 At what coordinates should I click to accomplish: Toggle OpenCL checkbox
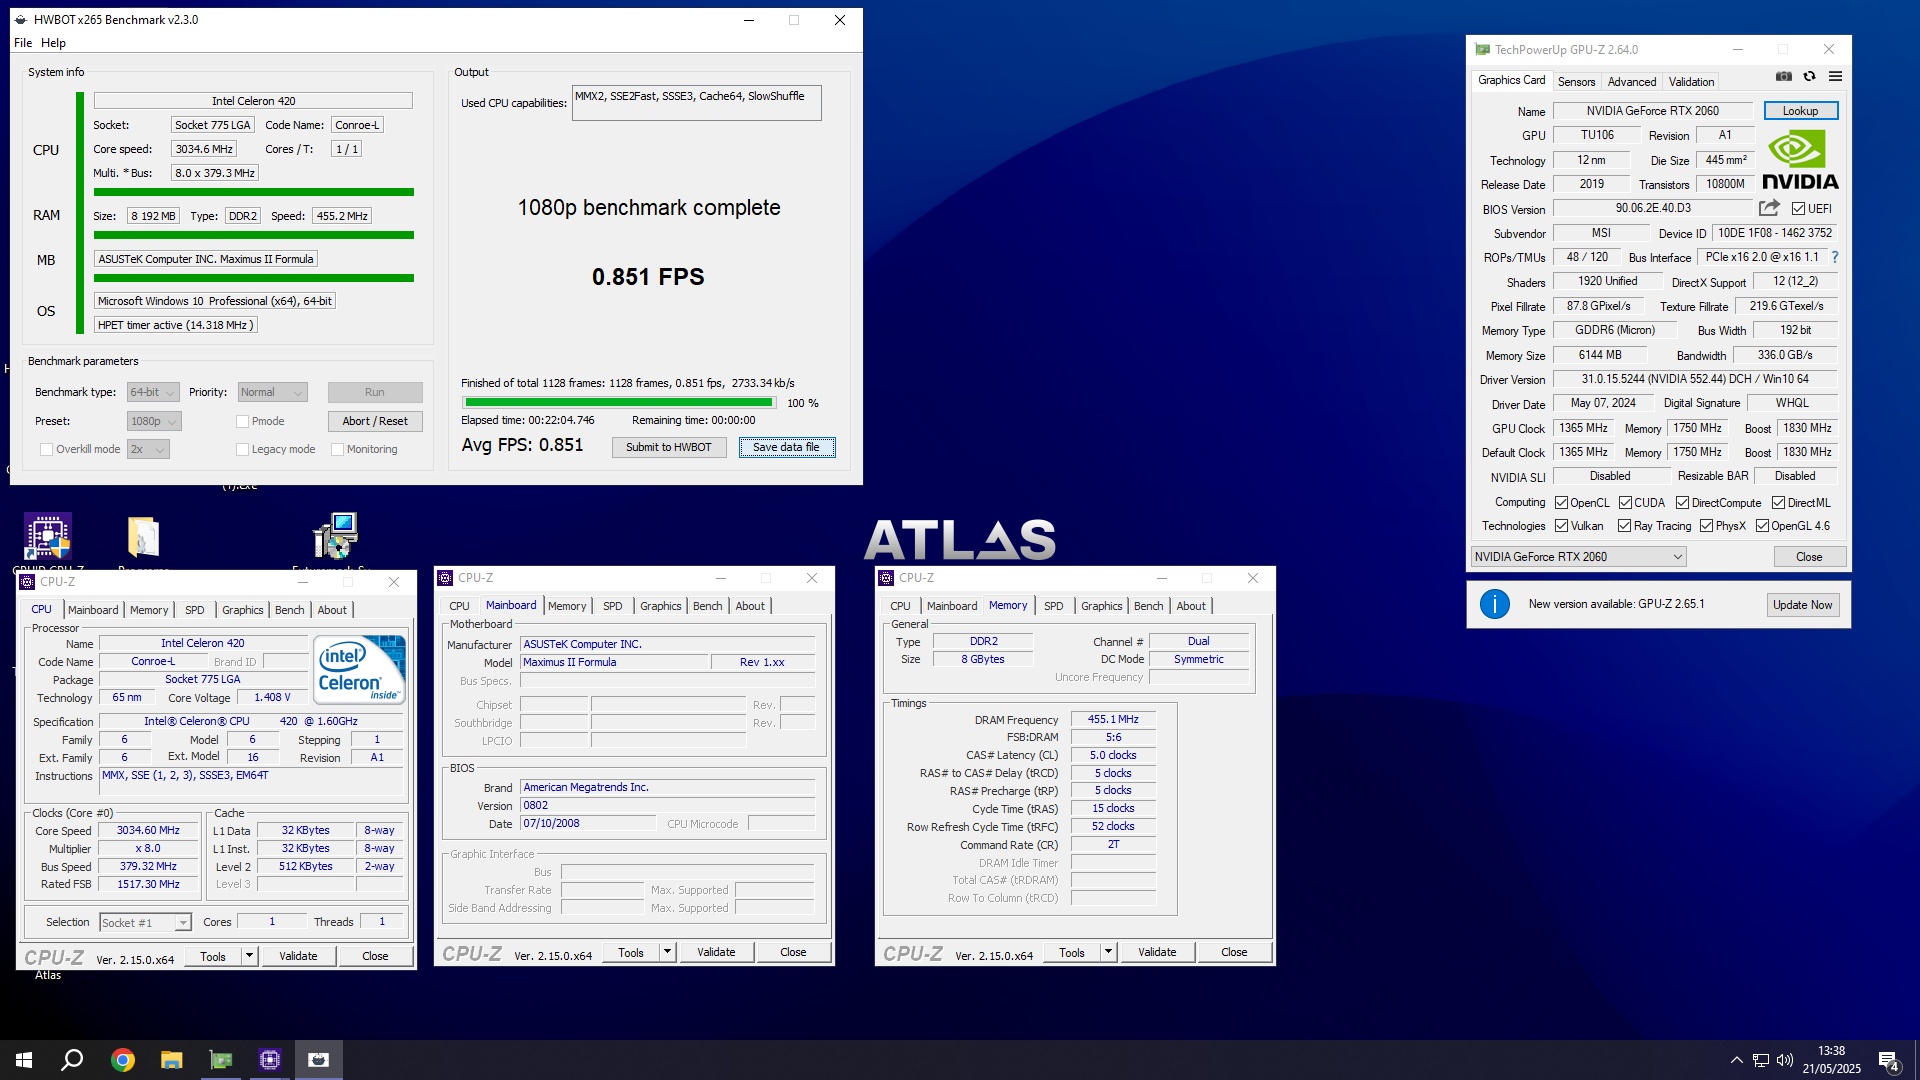(1561, 503)
